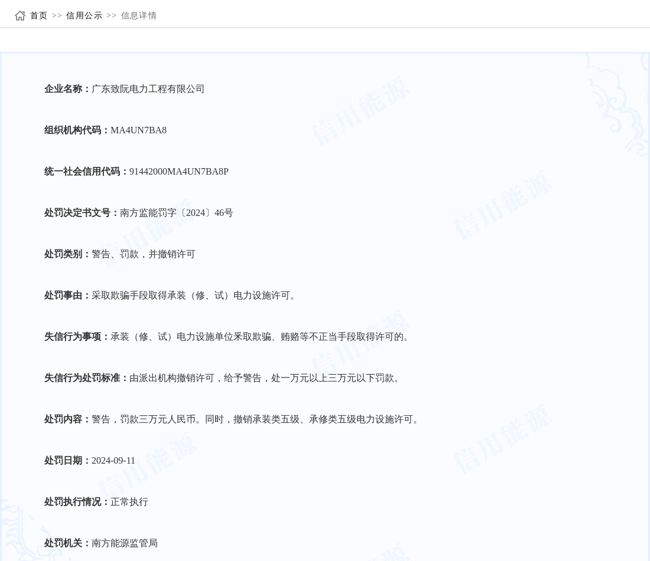Select penalty content starting 警告，罚款三万元人民币
The width and height of the screenshot is (650, 561).
tap(255, 419)
